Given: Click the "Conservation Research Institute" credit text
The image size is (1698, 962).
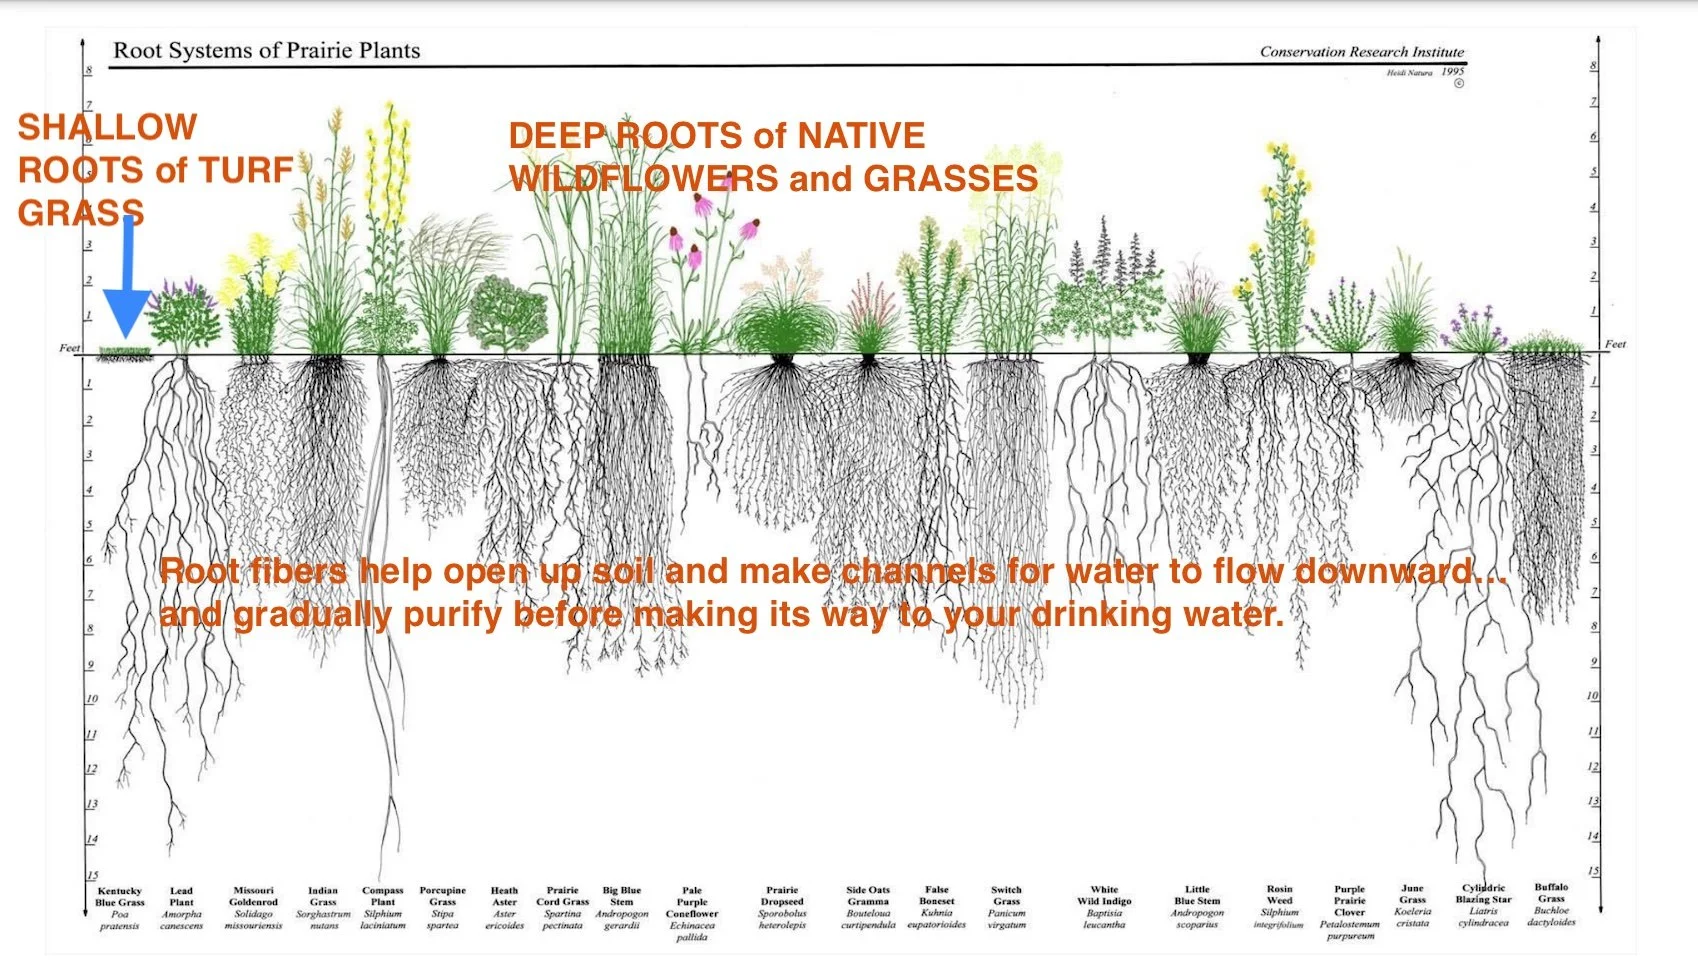Looking at the screenshot, I should click(1361, 52).
